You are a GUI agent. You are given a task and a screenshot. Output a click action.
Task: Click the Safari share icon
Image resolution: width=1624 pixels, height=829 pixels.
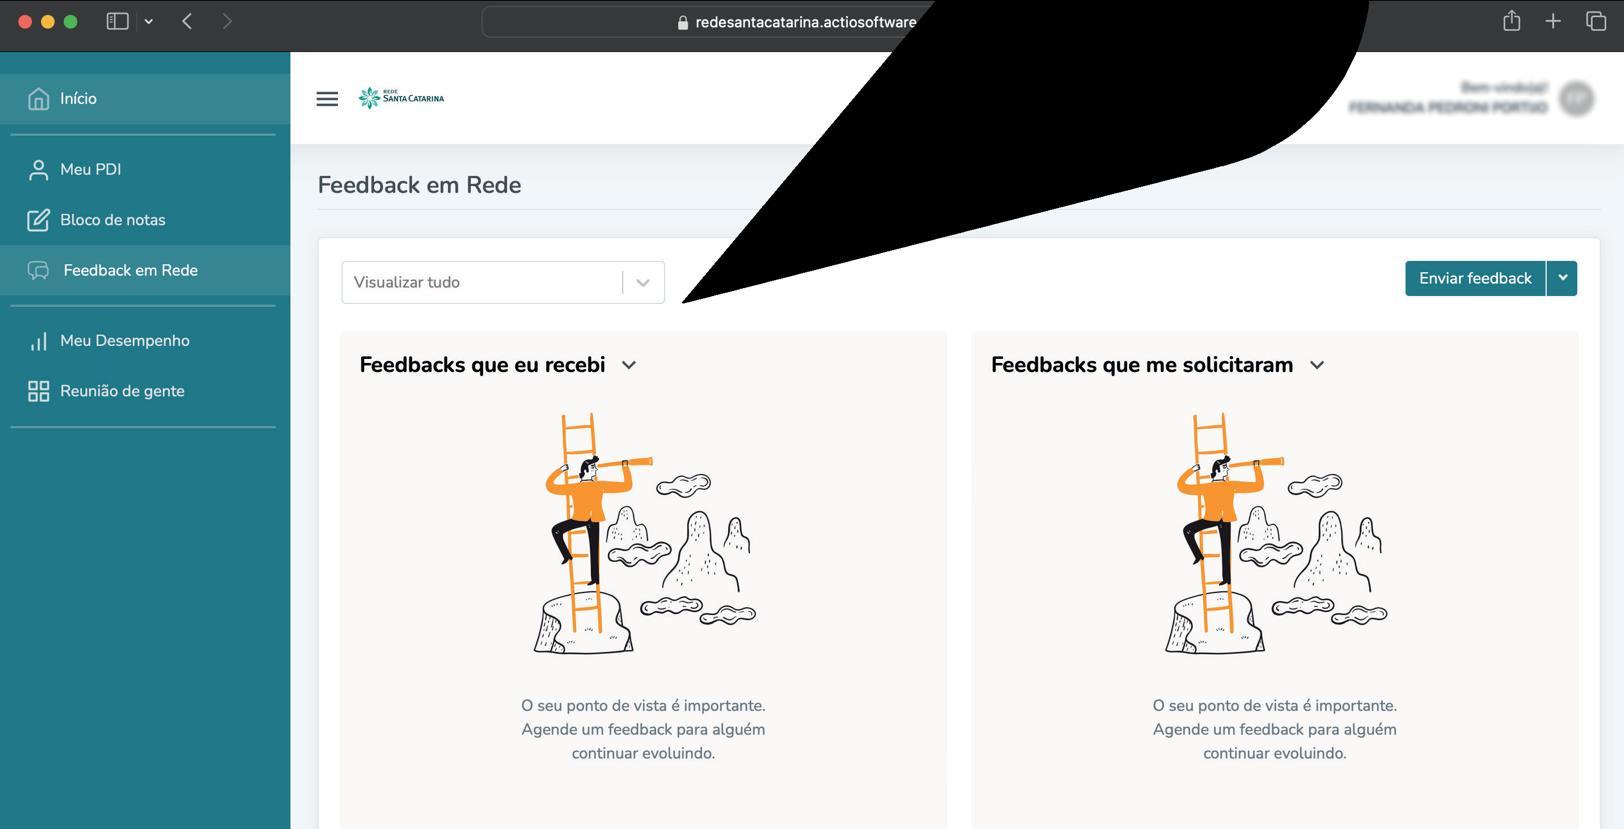(1511, 21)
